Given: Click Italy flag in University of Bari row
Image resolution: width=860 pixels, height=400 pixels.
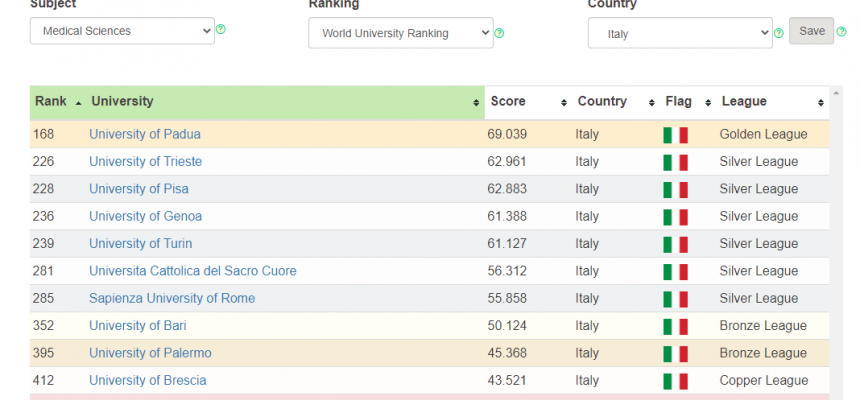Looking at the screenshot, I should 675,327.
